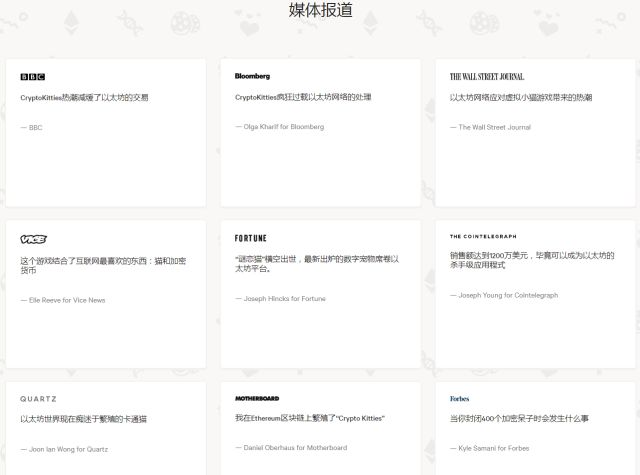Click the BBC logo
Screen dimensions: 640x475
pos(33,77)
